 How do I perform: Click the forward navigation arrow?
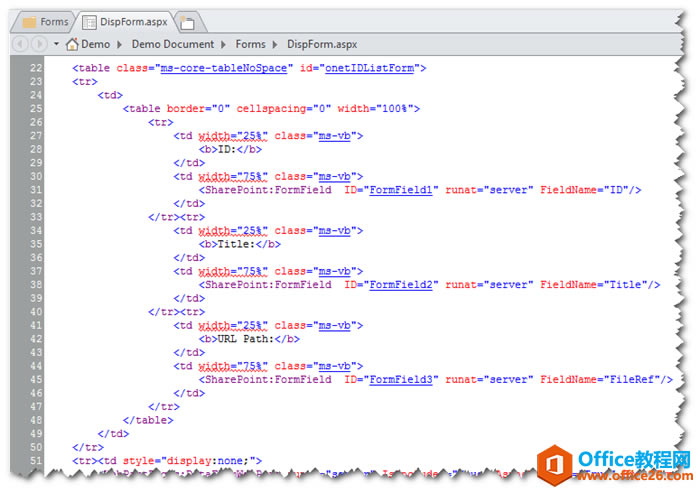pyautogui.click(x=38, y=45)
